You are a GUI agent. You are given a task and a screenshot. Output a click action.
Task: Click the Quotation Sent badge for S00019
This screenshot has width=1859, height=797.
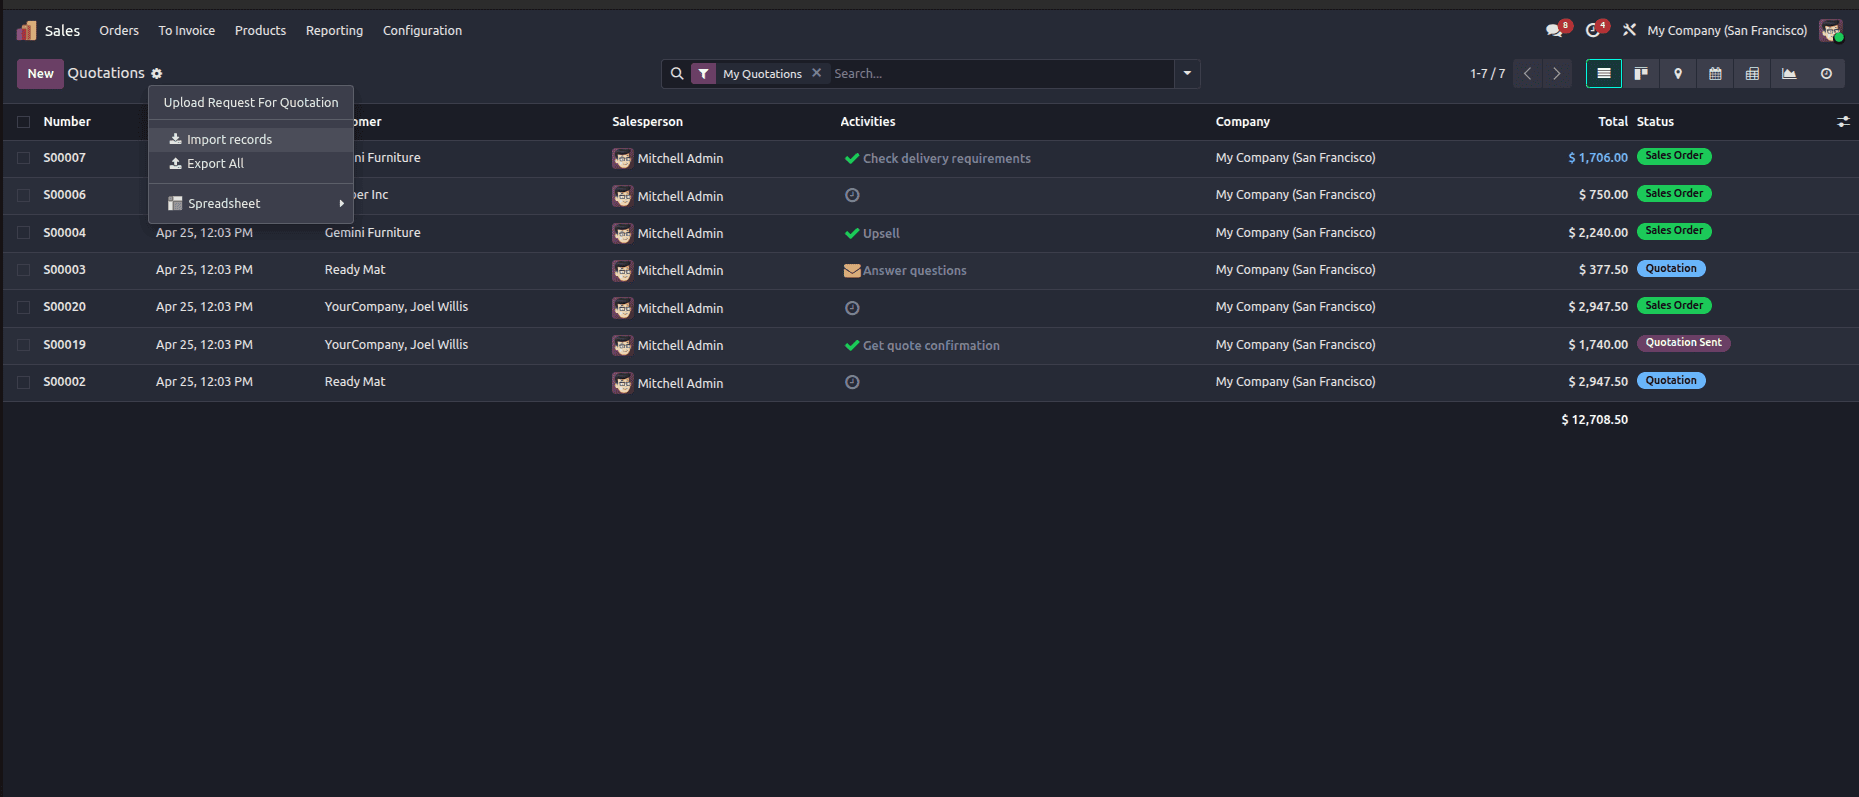(1683, 343)
